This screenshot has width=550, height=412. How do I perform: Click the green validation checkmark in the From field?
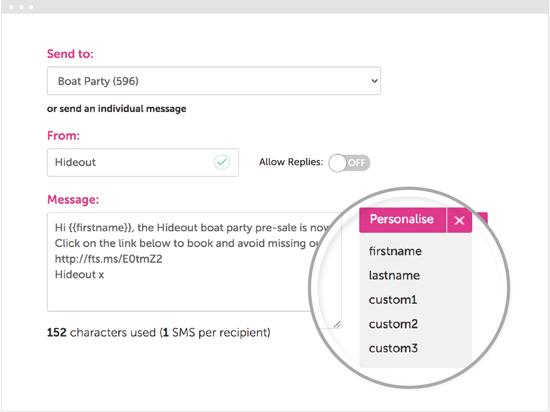[222, 162]
